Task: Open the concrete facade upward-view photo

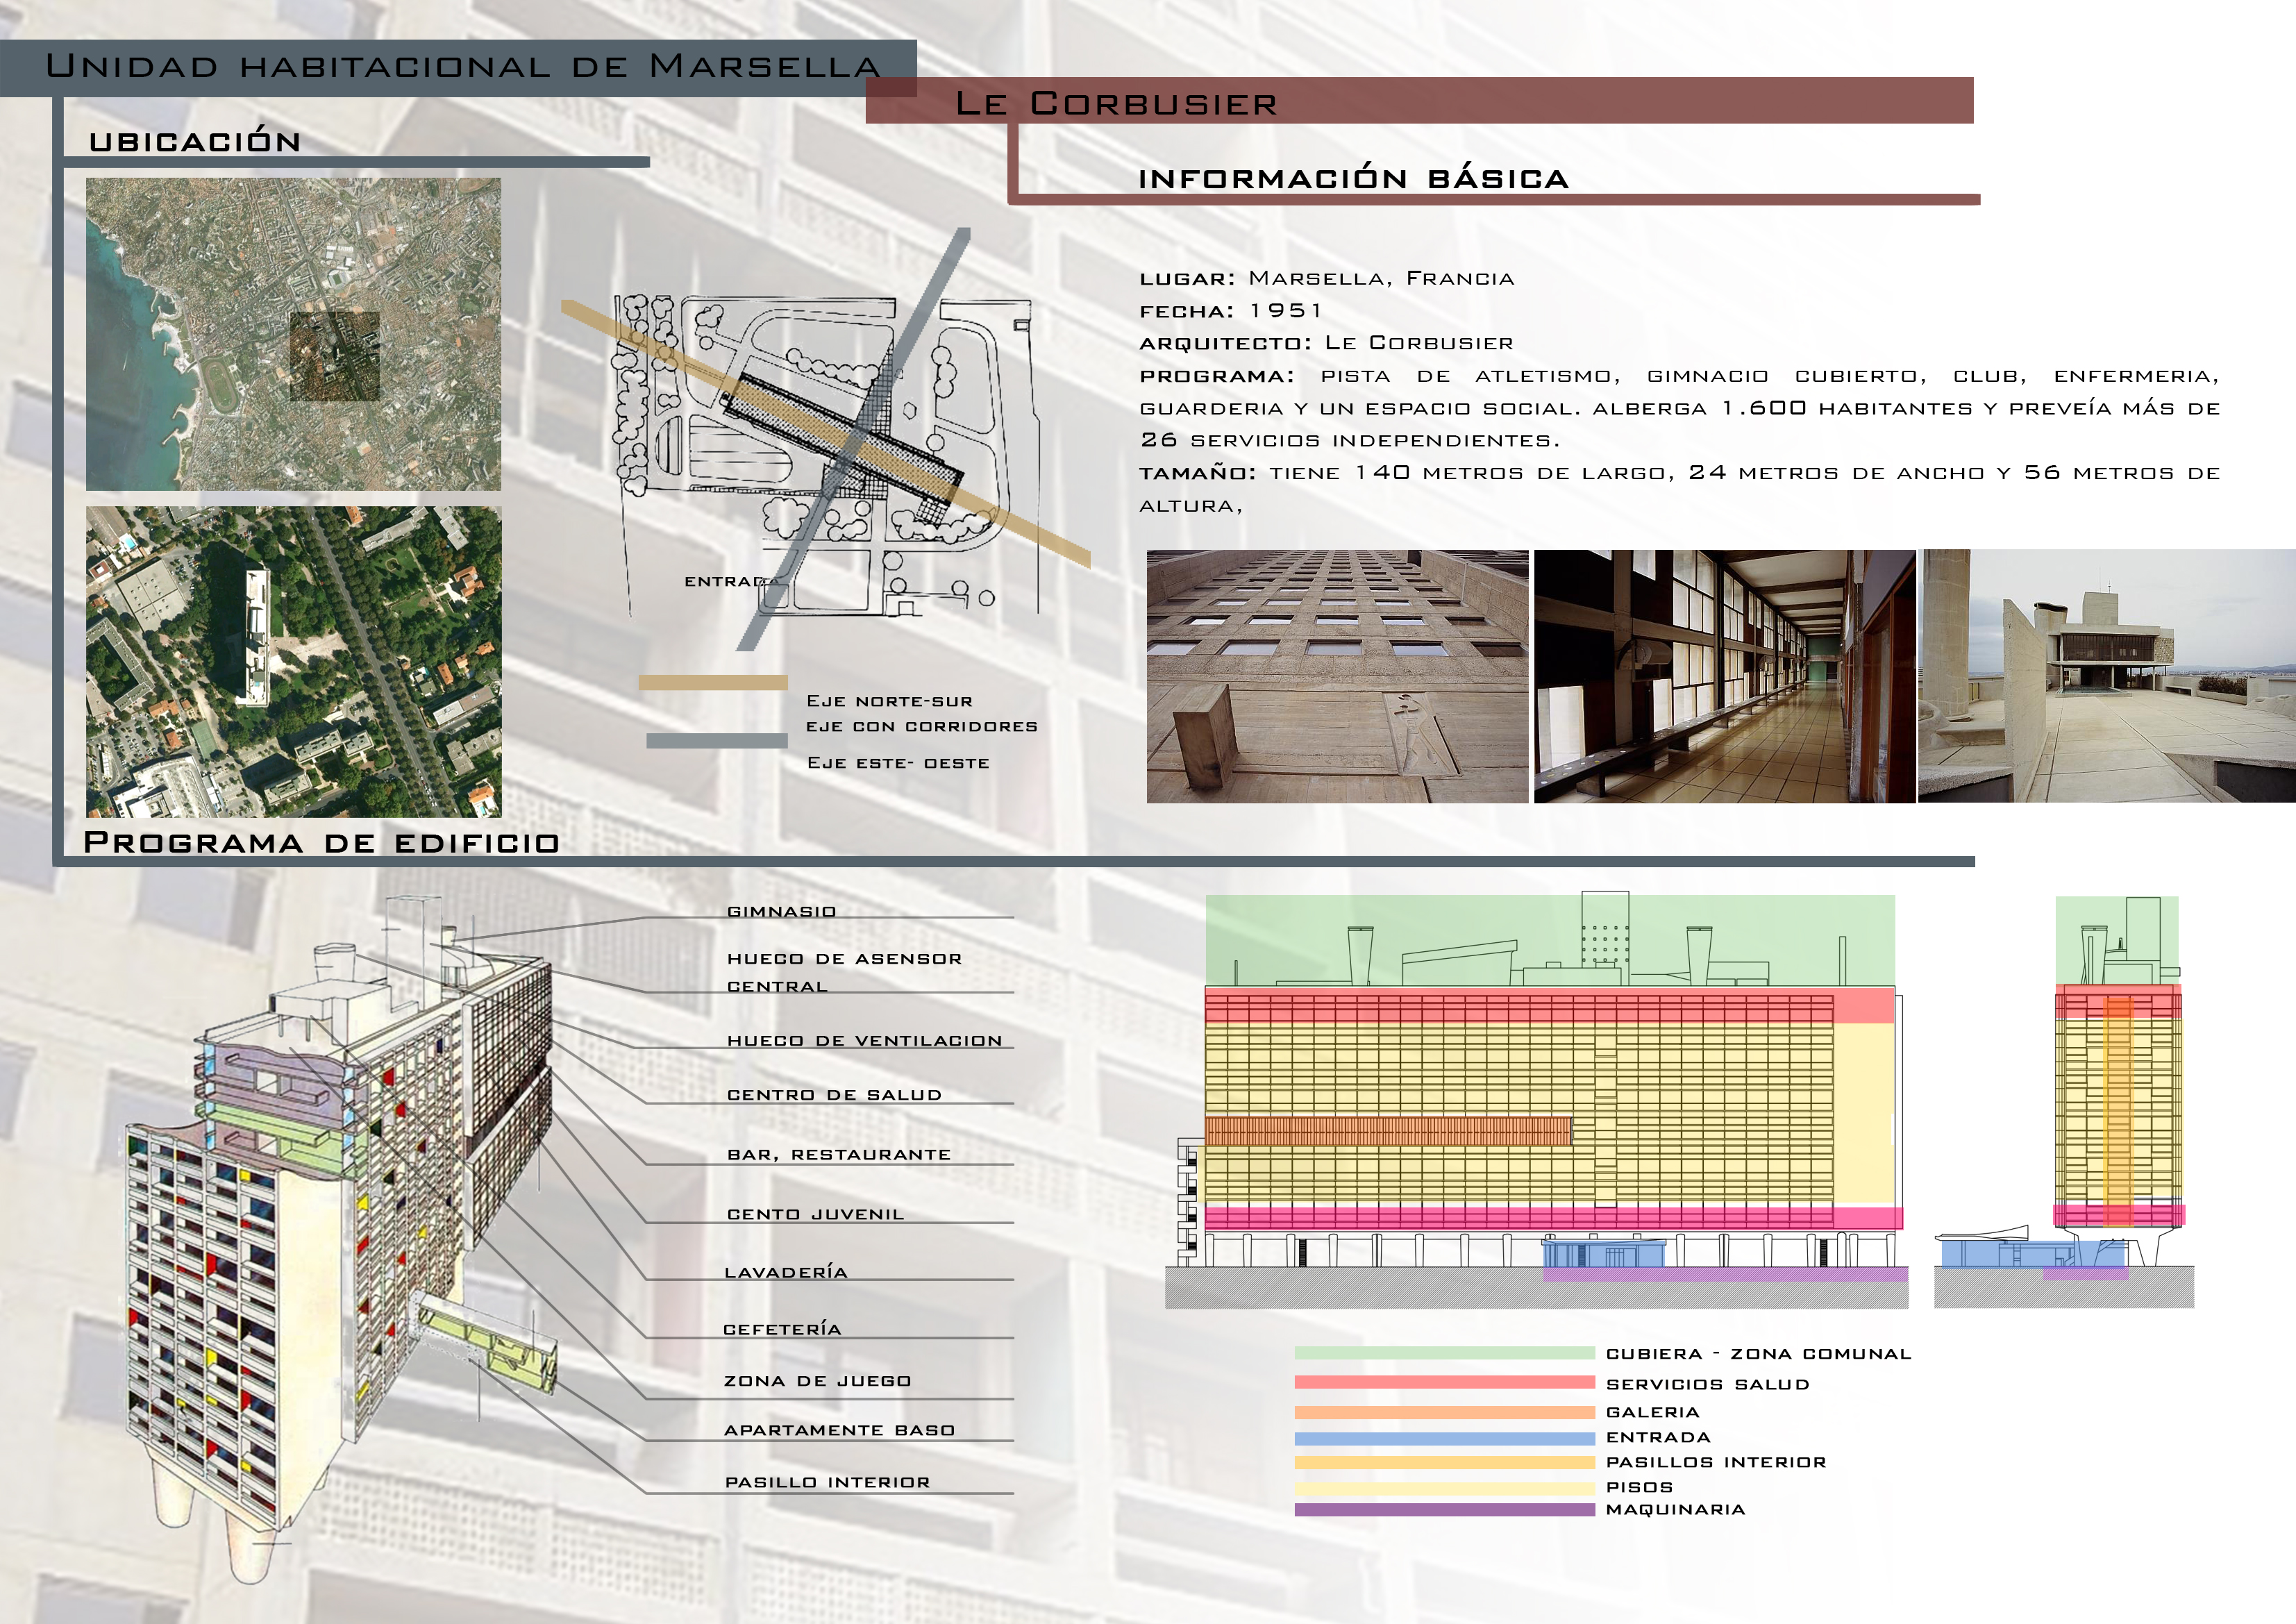Action: (1337, 676)
